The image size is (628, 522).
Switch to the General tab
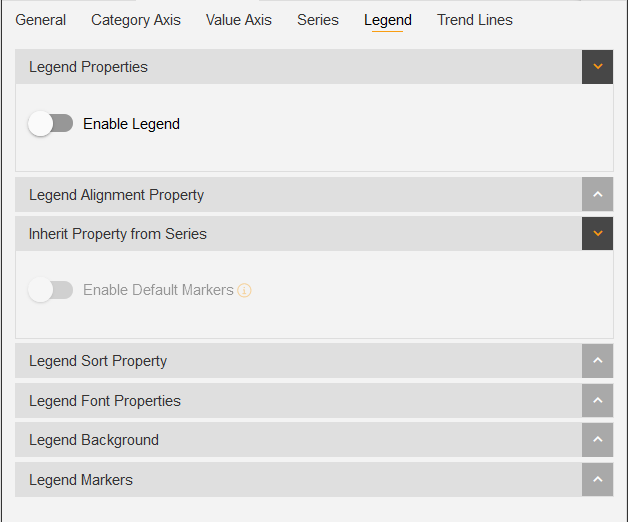(40, 20)
